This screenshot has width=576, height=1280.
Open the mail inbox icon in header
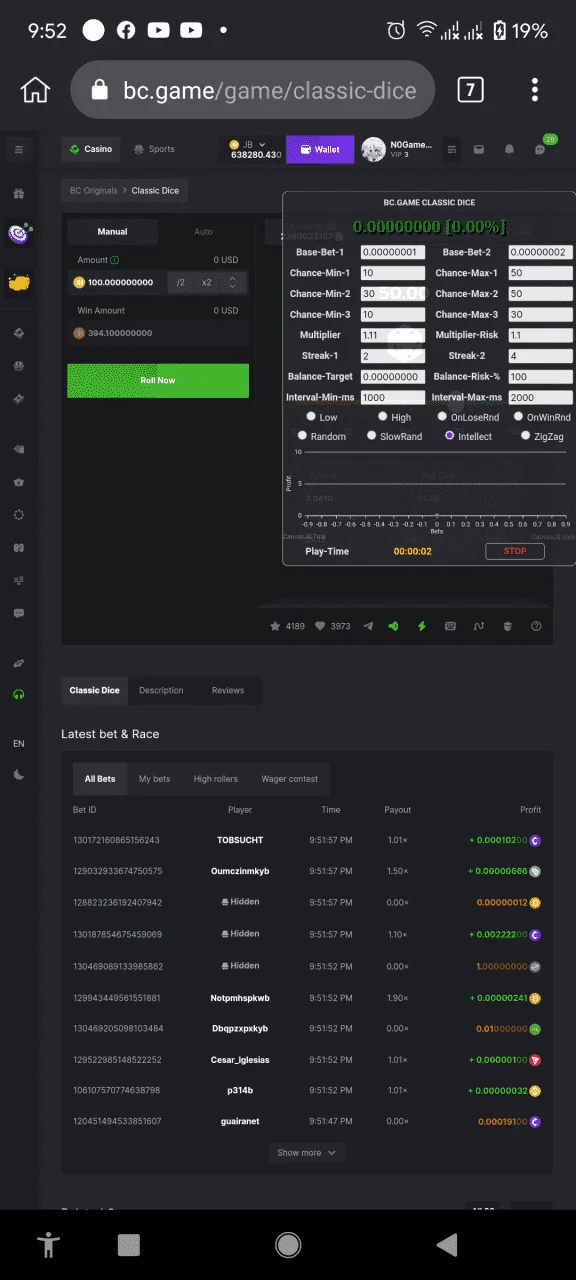479,150
